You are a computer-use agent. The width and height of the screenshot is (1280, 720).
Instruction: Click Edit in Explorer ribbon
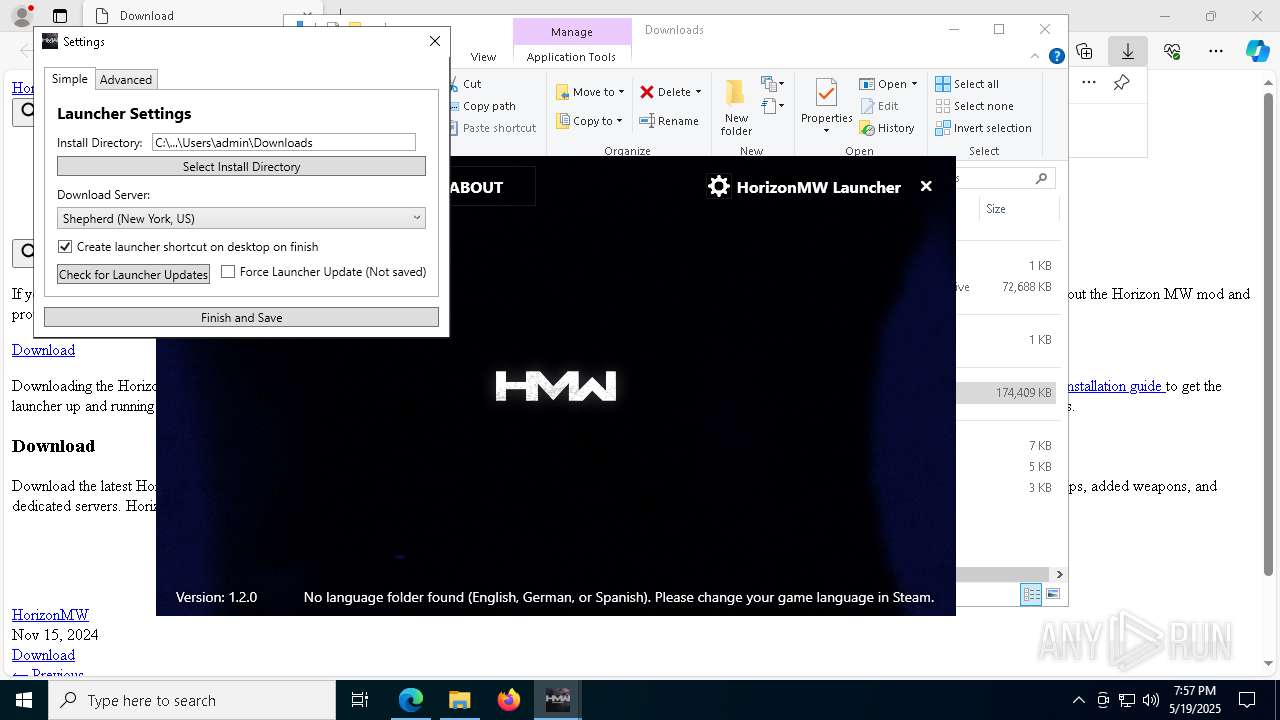click(879, 106)
